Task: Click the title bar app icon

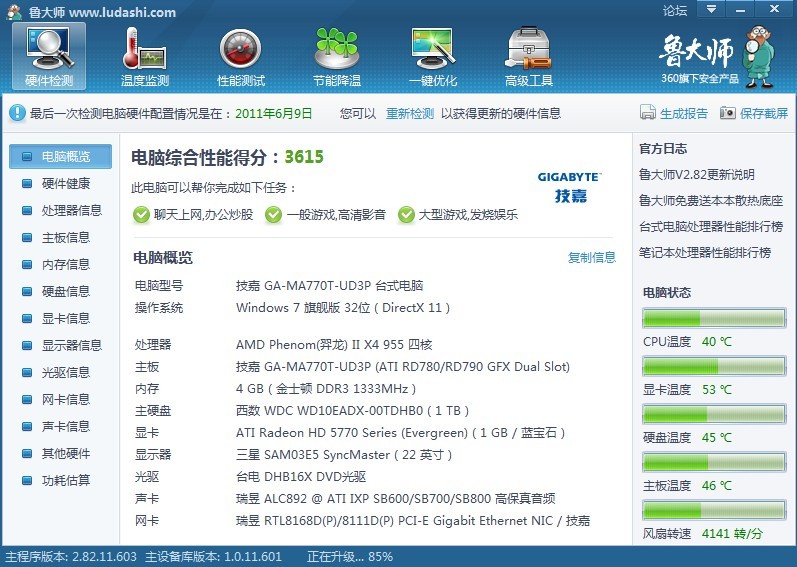Action: [x=14, y=11]
